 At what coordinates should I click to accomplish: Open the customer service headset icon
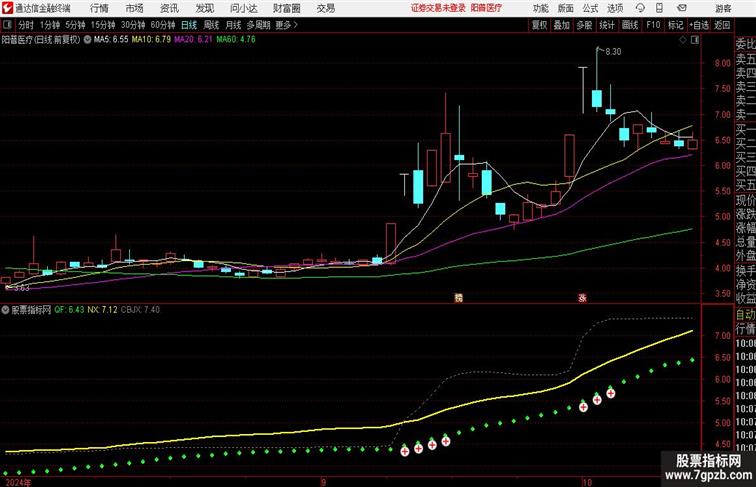(x=641, y=8)
